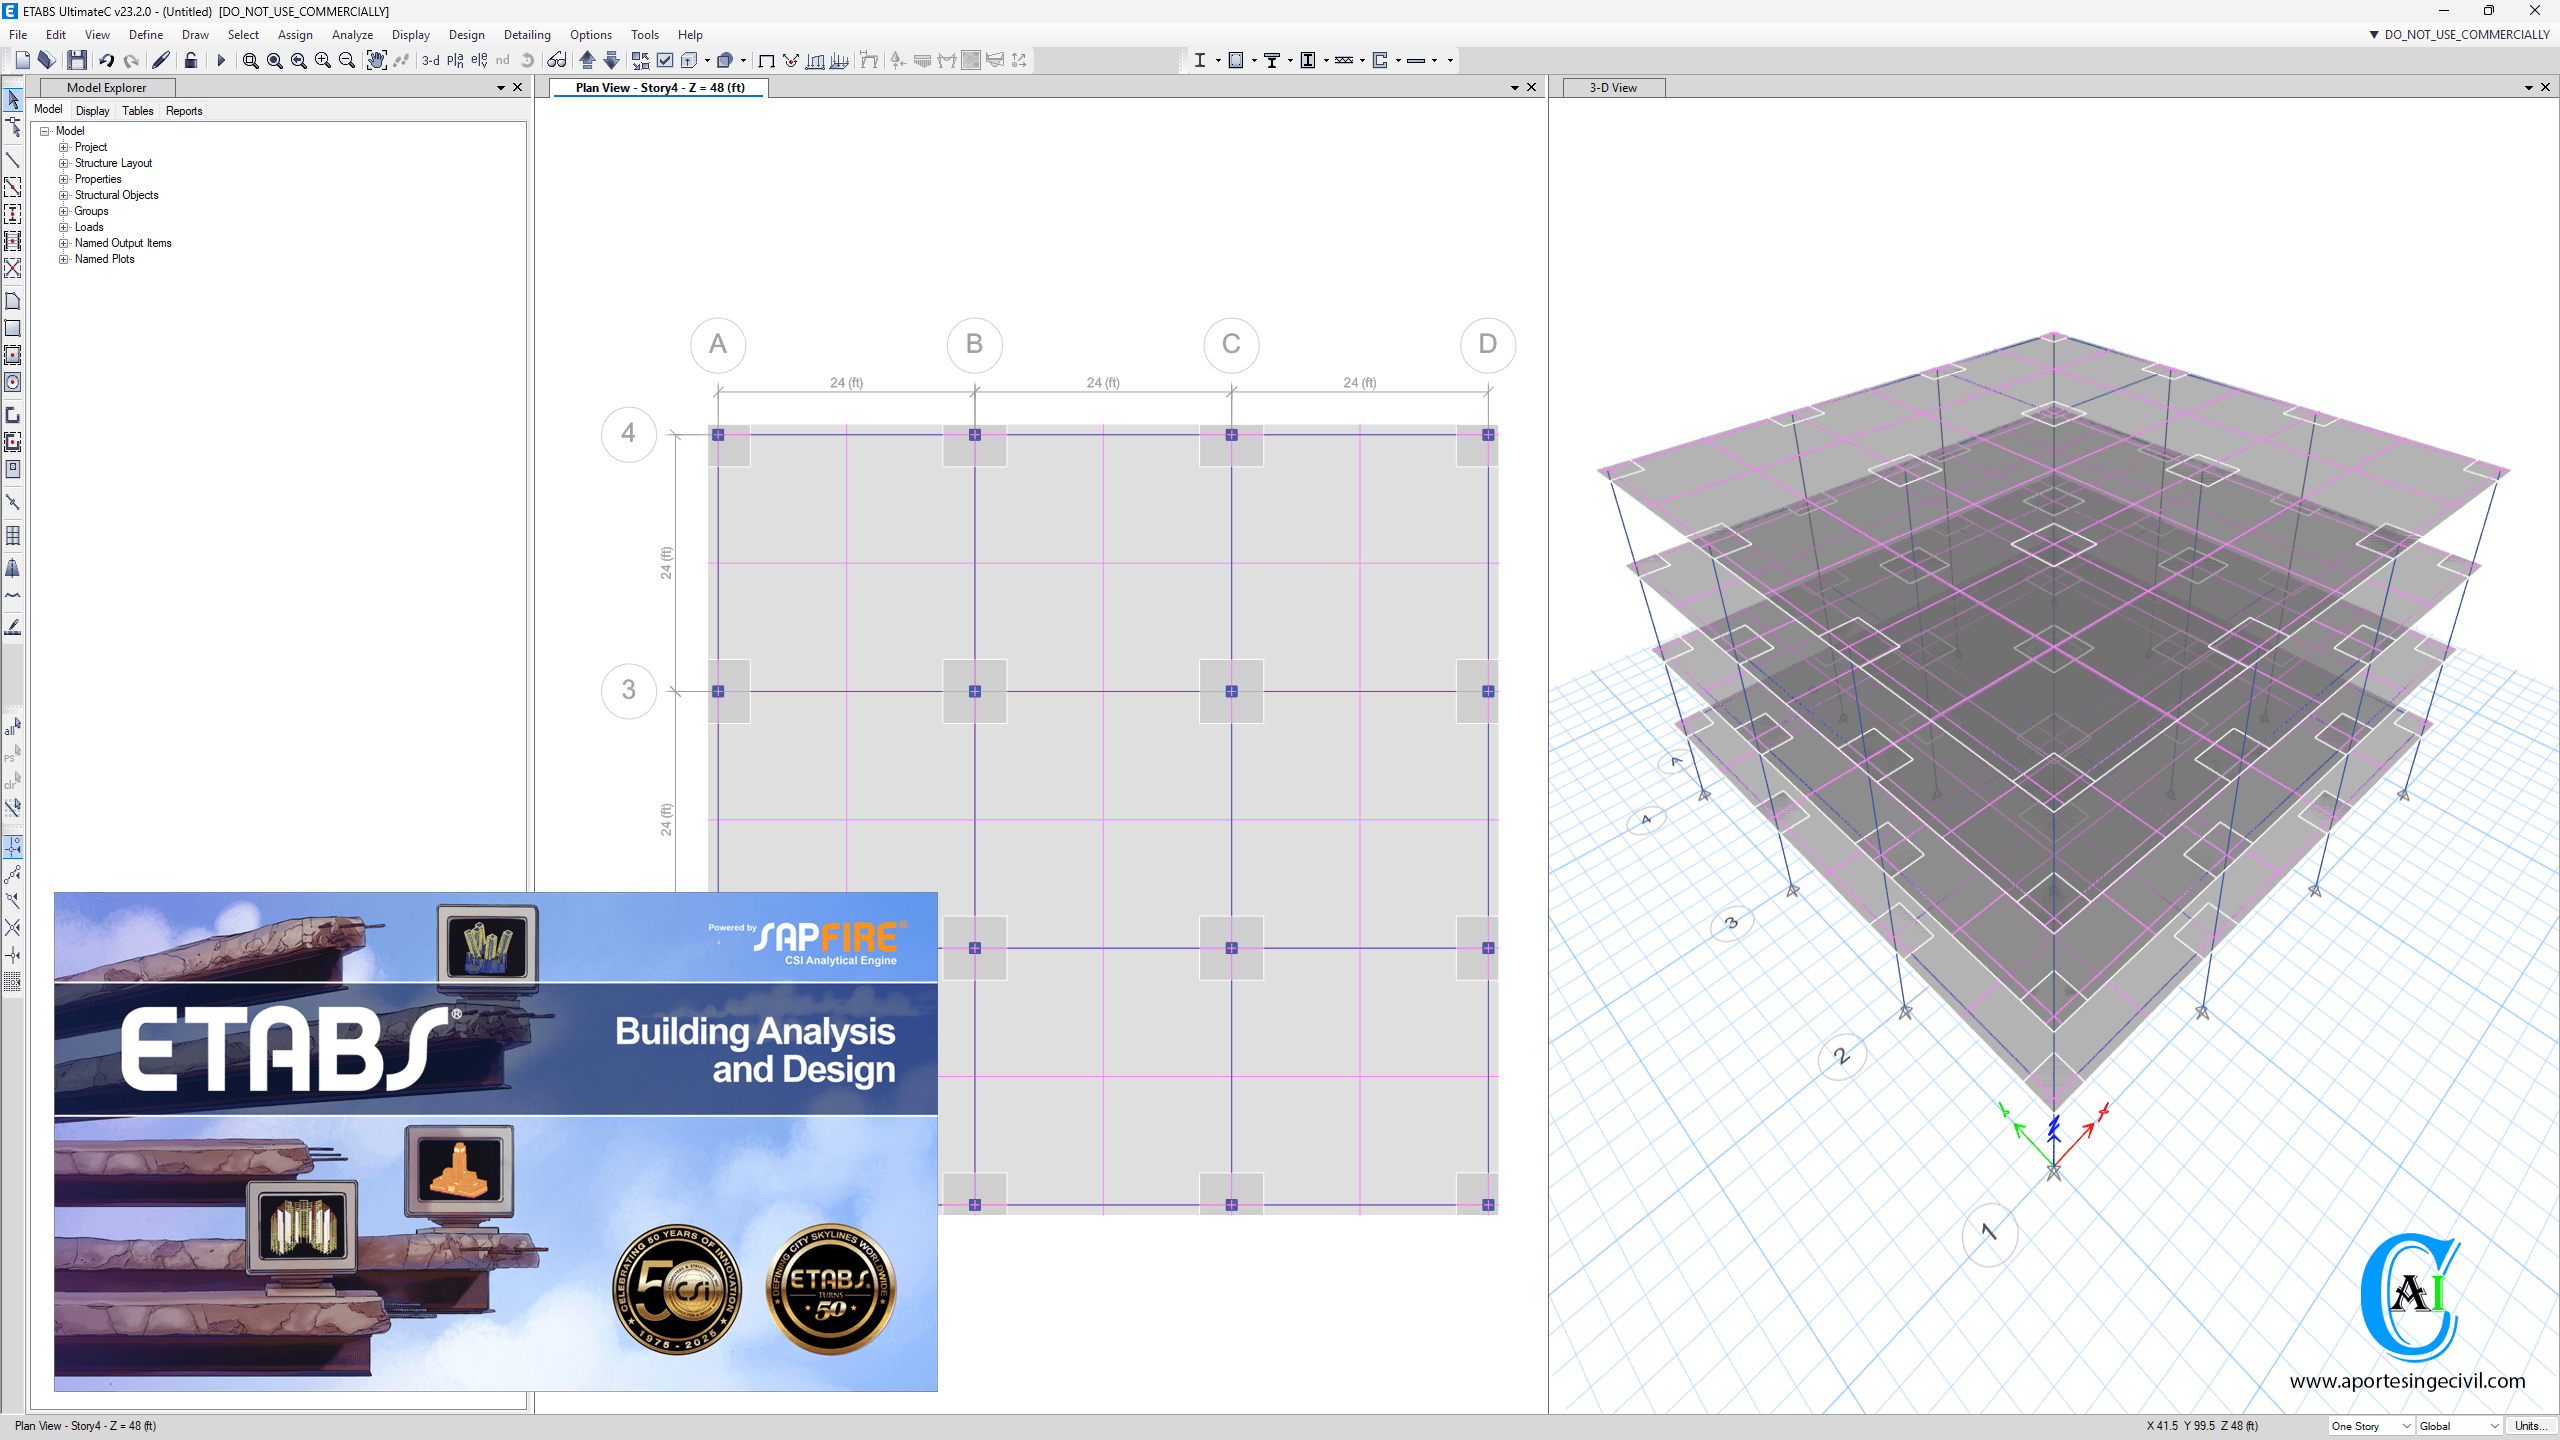
Task: Click the Units button
Action: 2530,1426
